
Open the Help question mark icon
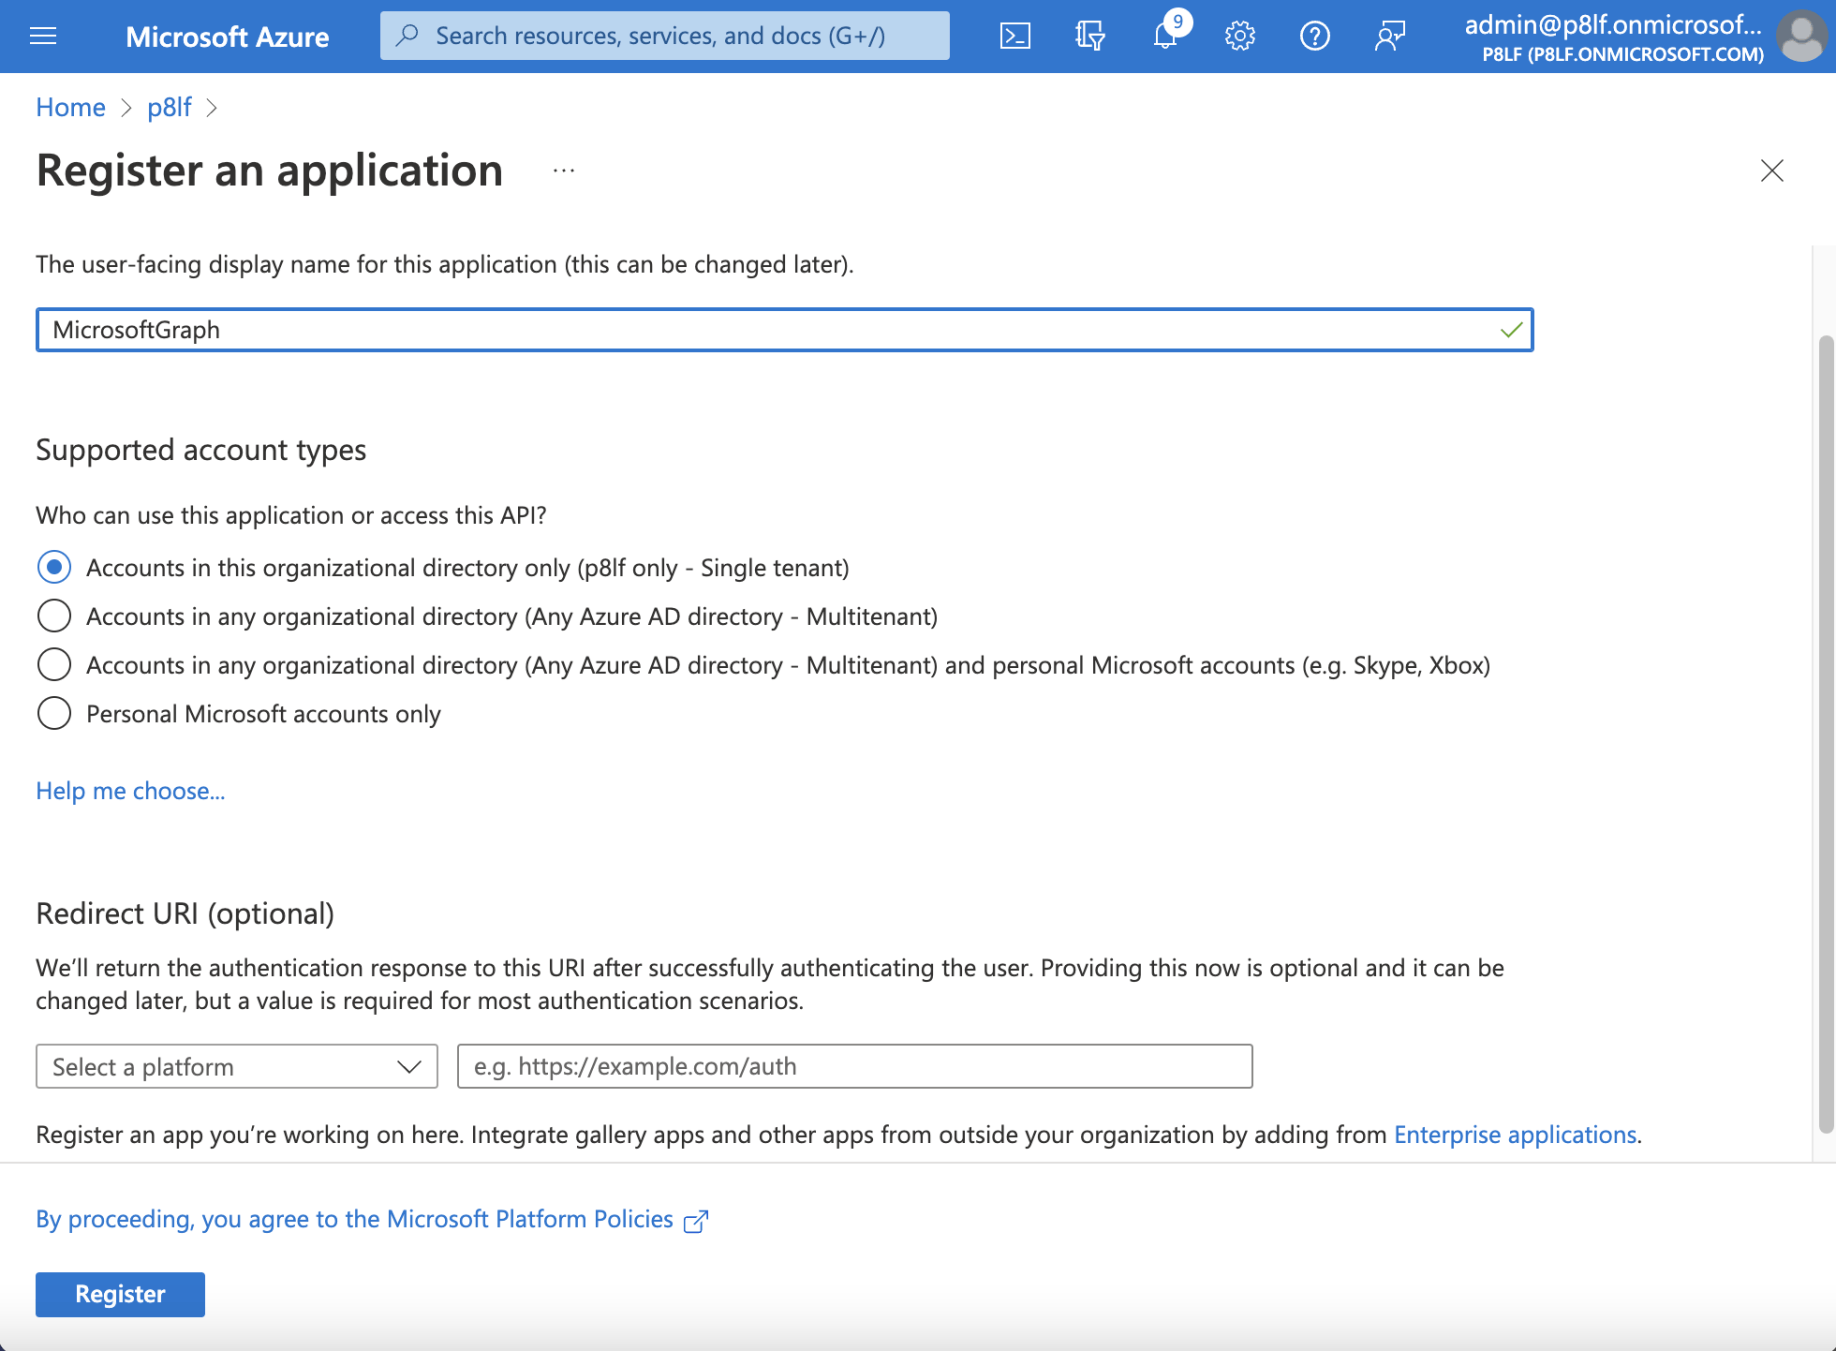[1315, 36]
